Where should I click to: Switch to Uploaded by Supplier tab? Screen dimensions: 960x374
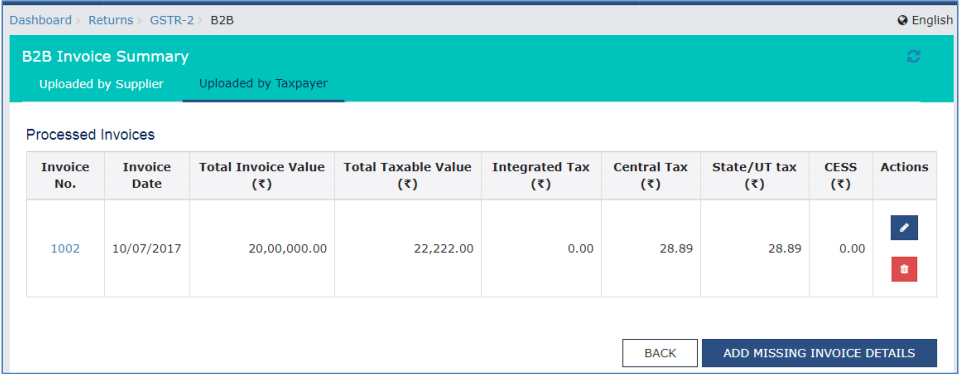tap(102, 84)
